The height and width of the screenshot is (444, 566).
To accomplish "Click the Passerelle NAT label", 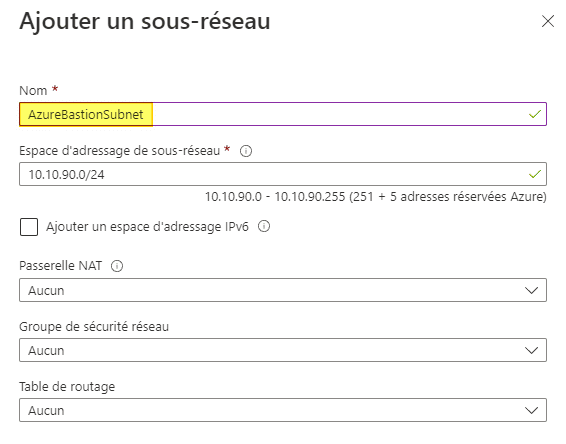I will click(61, 266).
